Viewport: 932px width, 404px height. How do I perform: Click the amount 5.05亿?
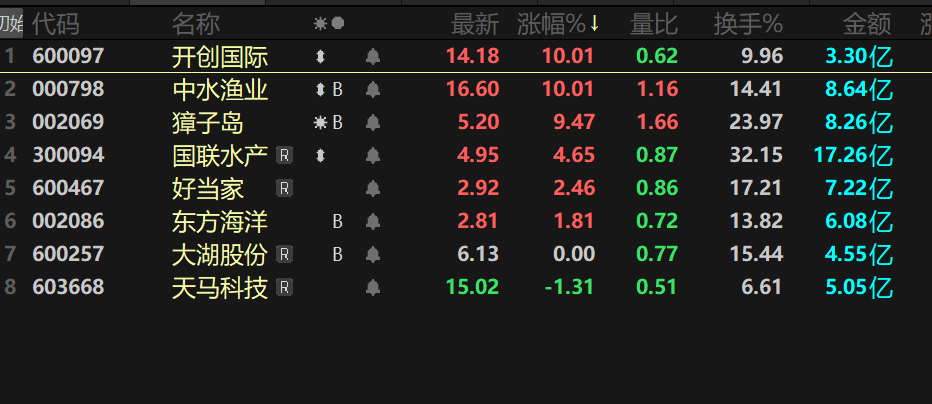859,287
